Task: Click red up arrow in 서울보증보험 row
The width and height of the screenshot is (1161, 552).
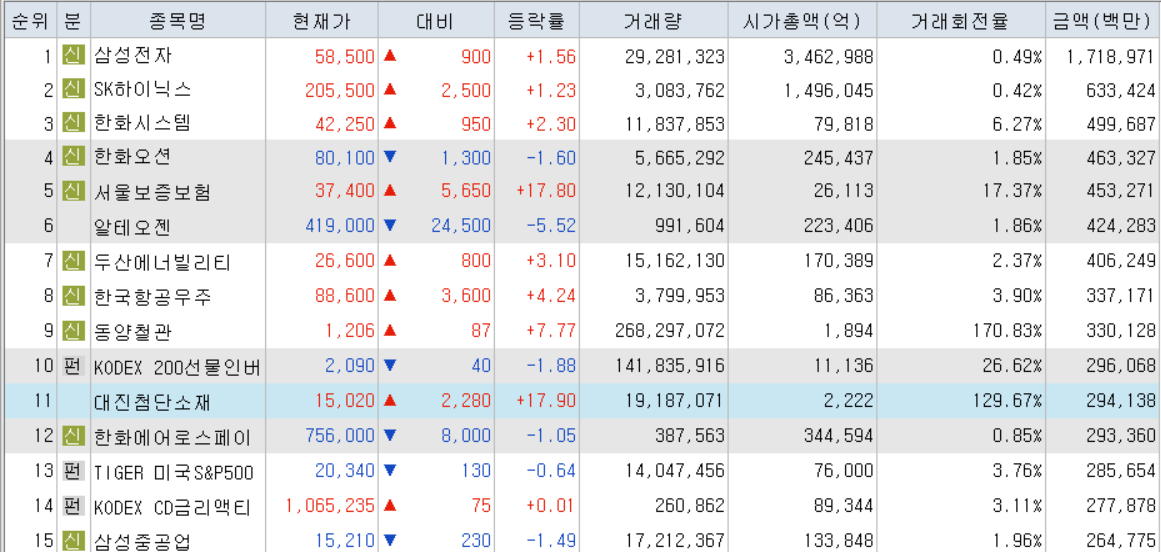Action: 390,191
